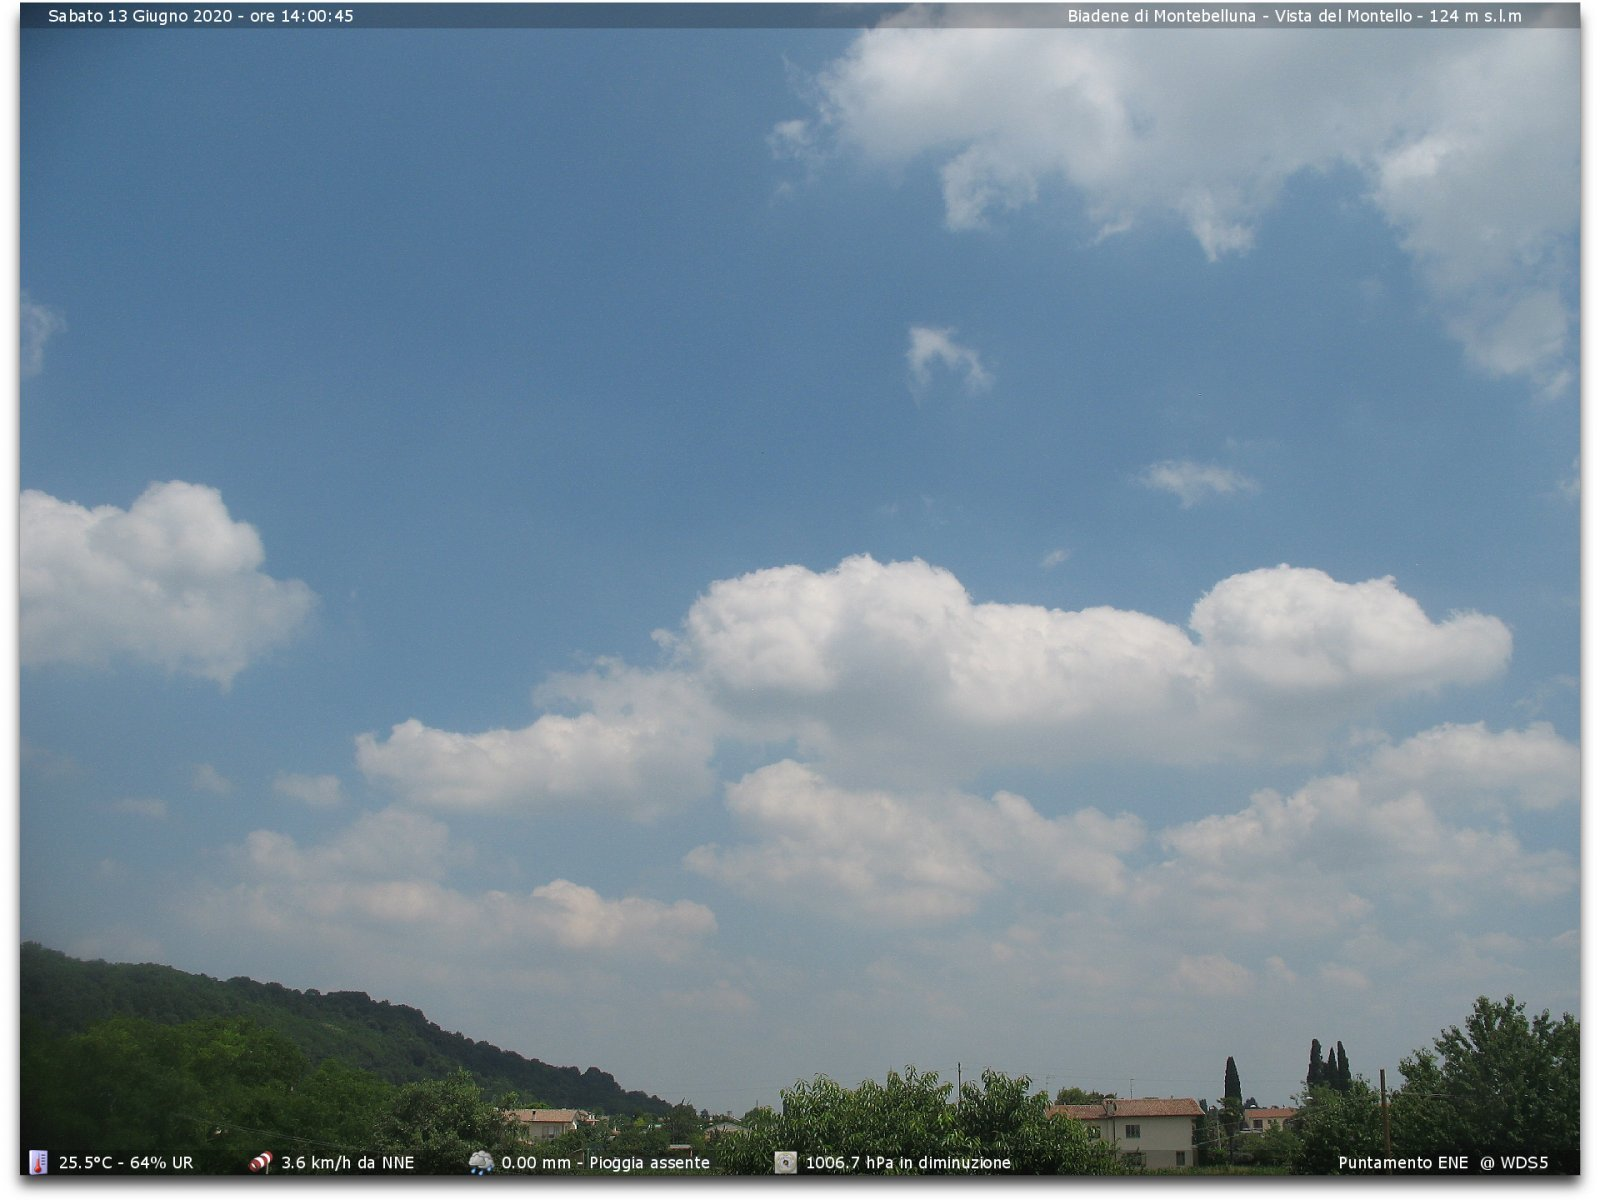Click the altitude text '124 m s.l.m'
1600x1200 pixels.
tap(1475, 16)
